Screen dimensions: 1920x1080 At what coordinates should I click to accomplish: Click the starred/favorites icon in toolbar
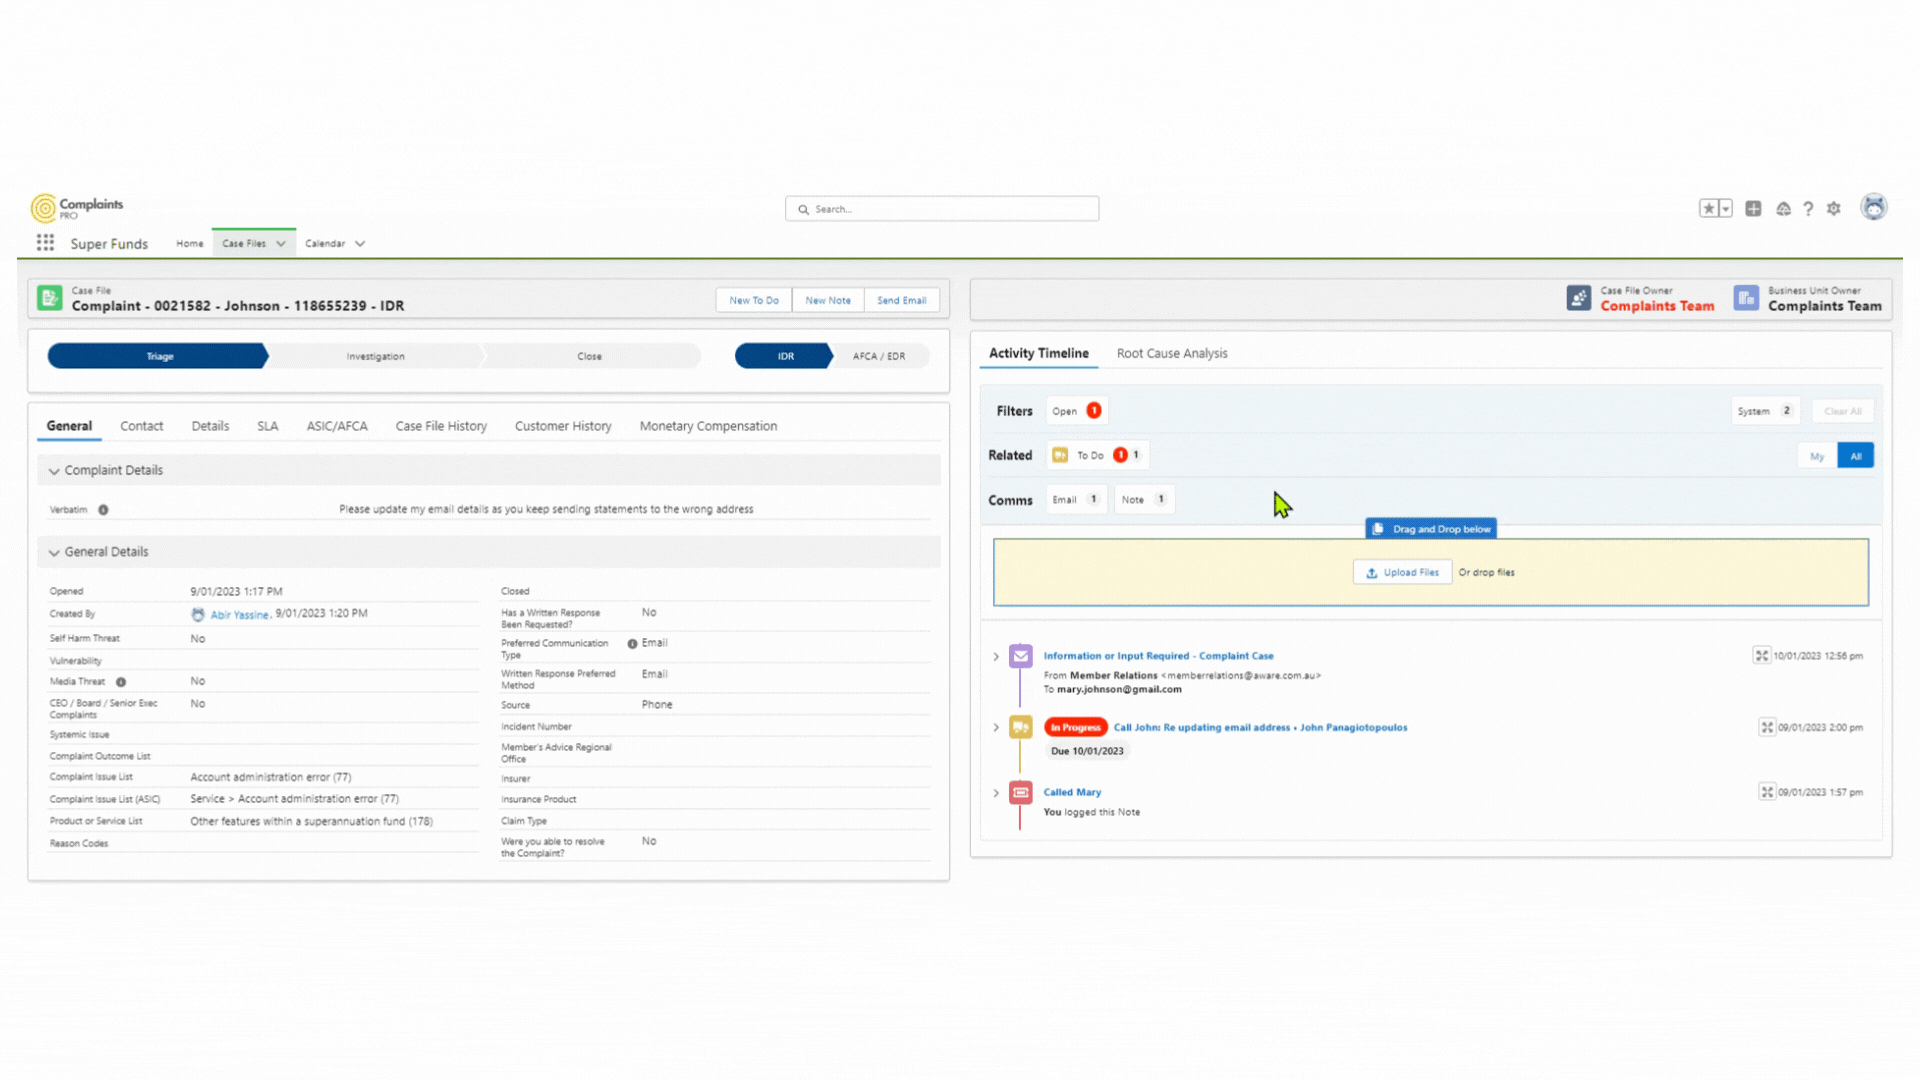(1709, 207)
